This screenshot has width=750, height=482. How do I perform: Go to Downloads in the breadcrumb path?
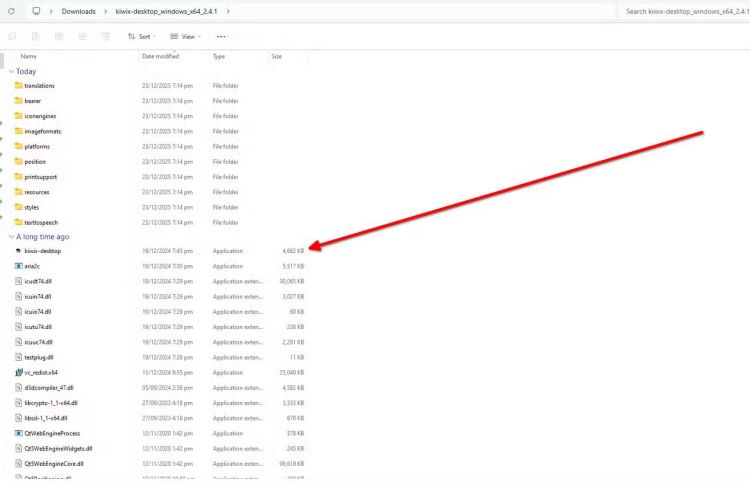(79, 11)
